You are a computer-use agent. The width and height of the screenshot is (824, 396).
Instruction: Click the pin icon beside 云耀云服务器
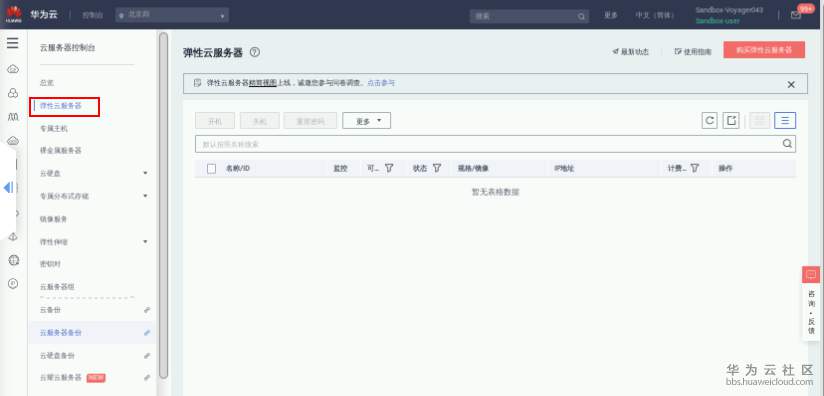[147, 378]
